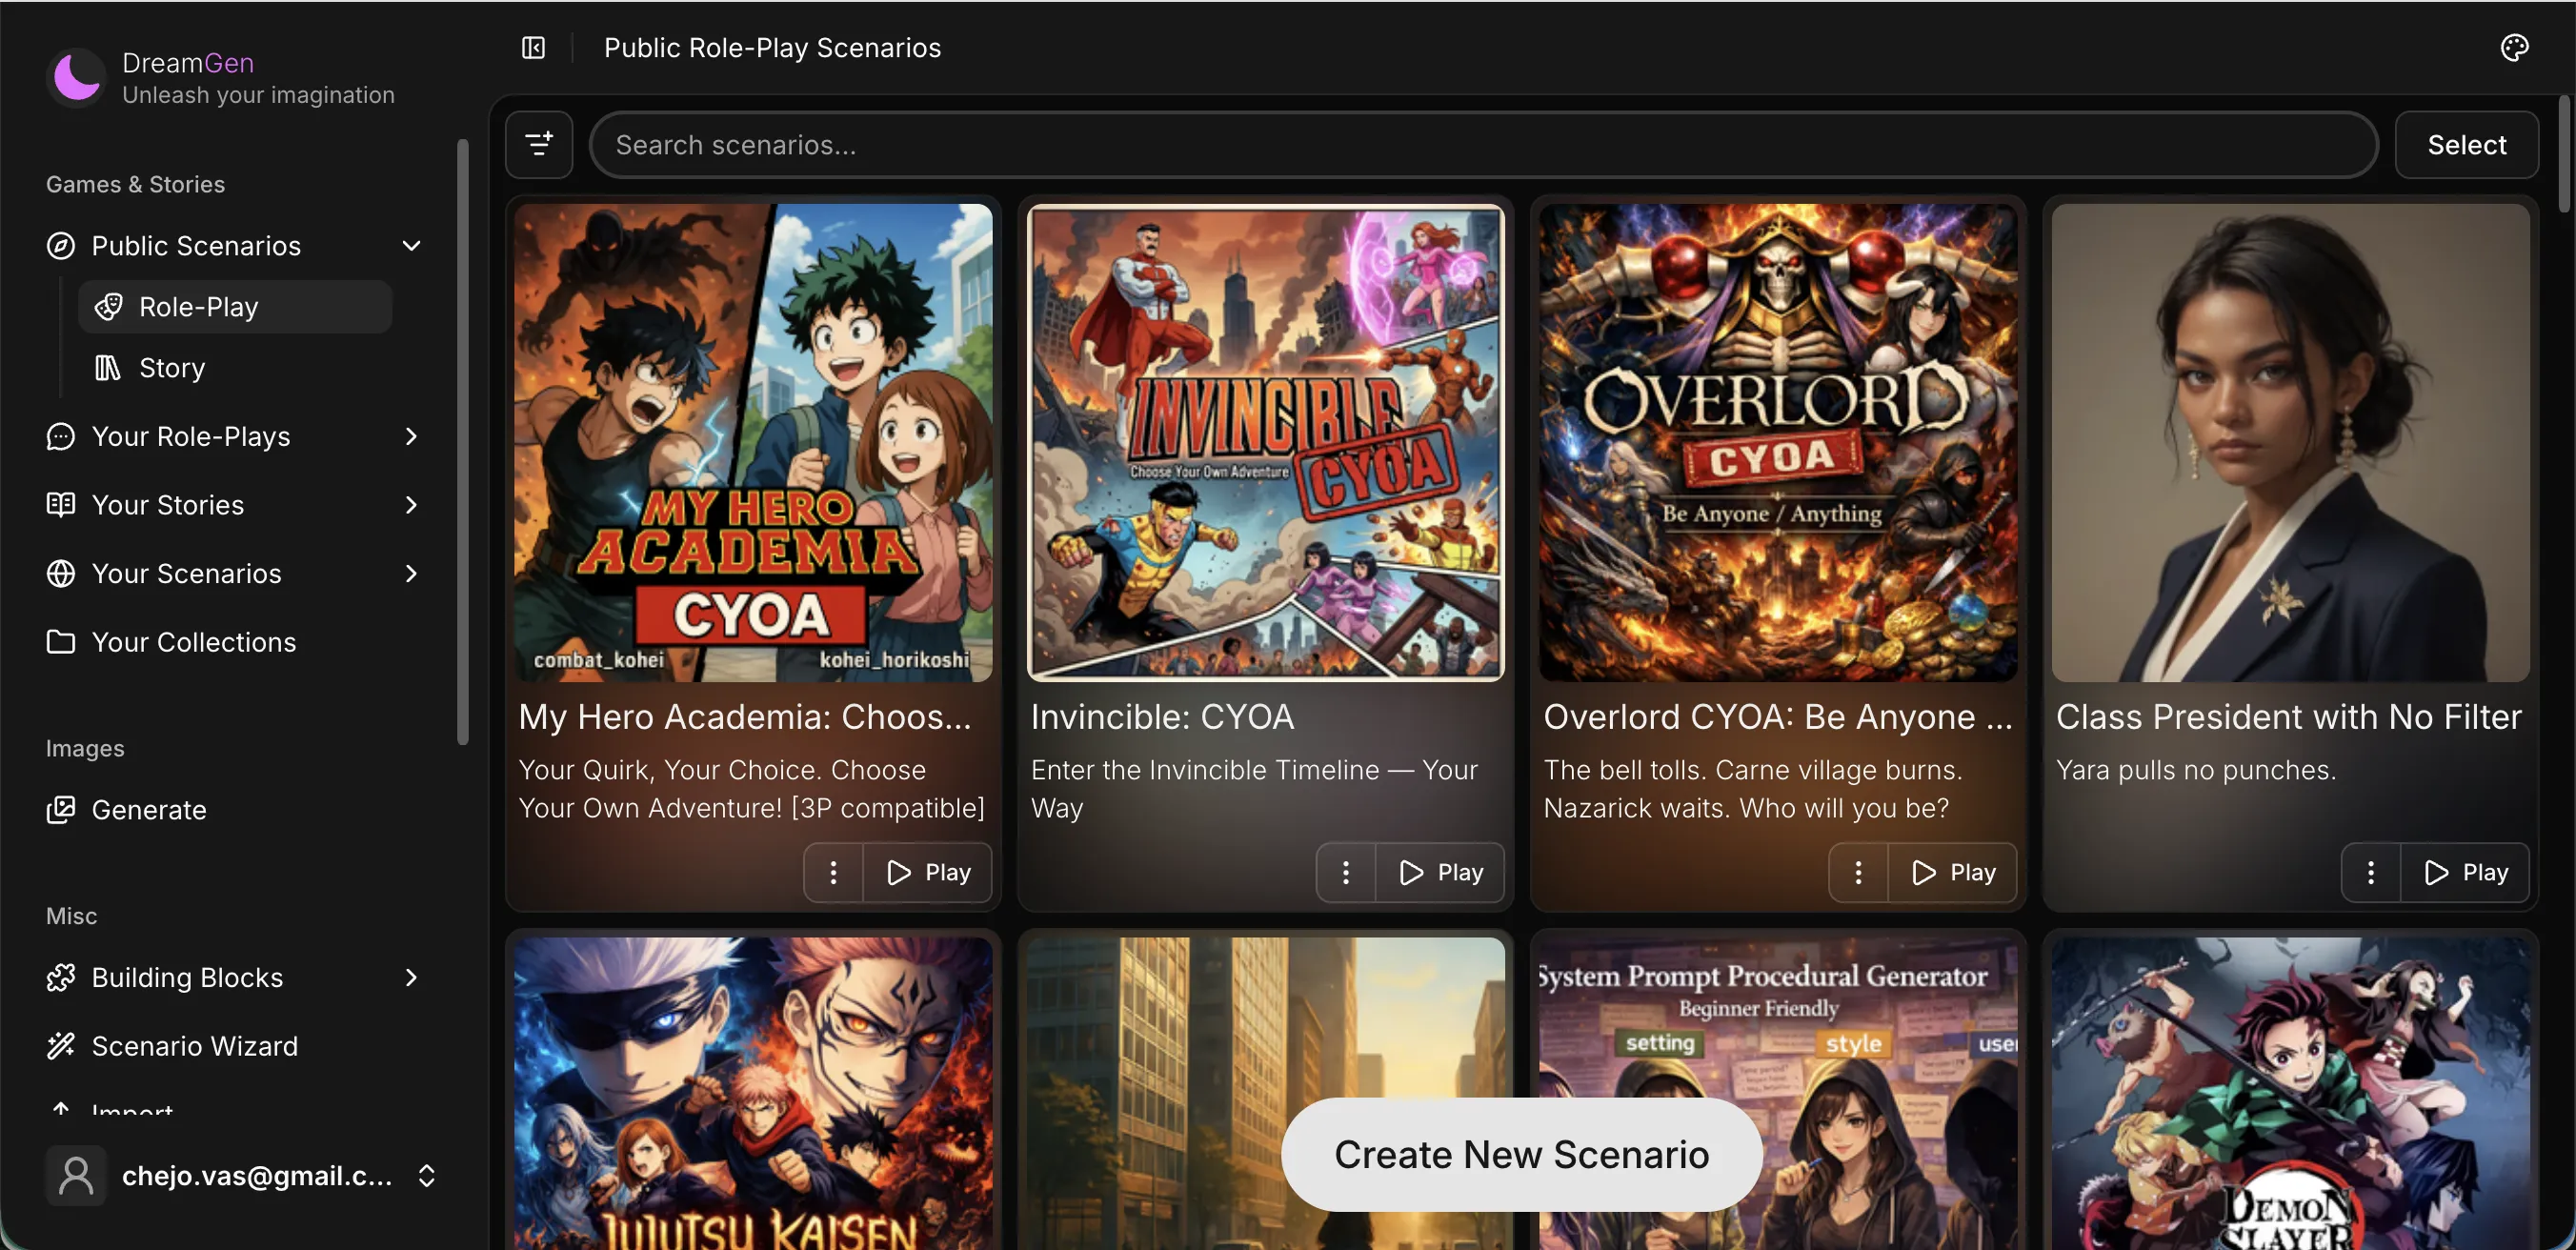Open the Class President portrait image
2576x1250 pixels.
click(2291, 443)
